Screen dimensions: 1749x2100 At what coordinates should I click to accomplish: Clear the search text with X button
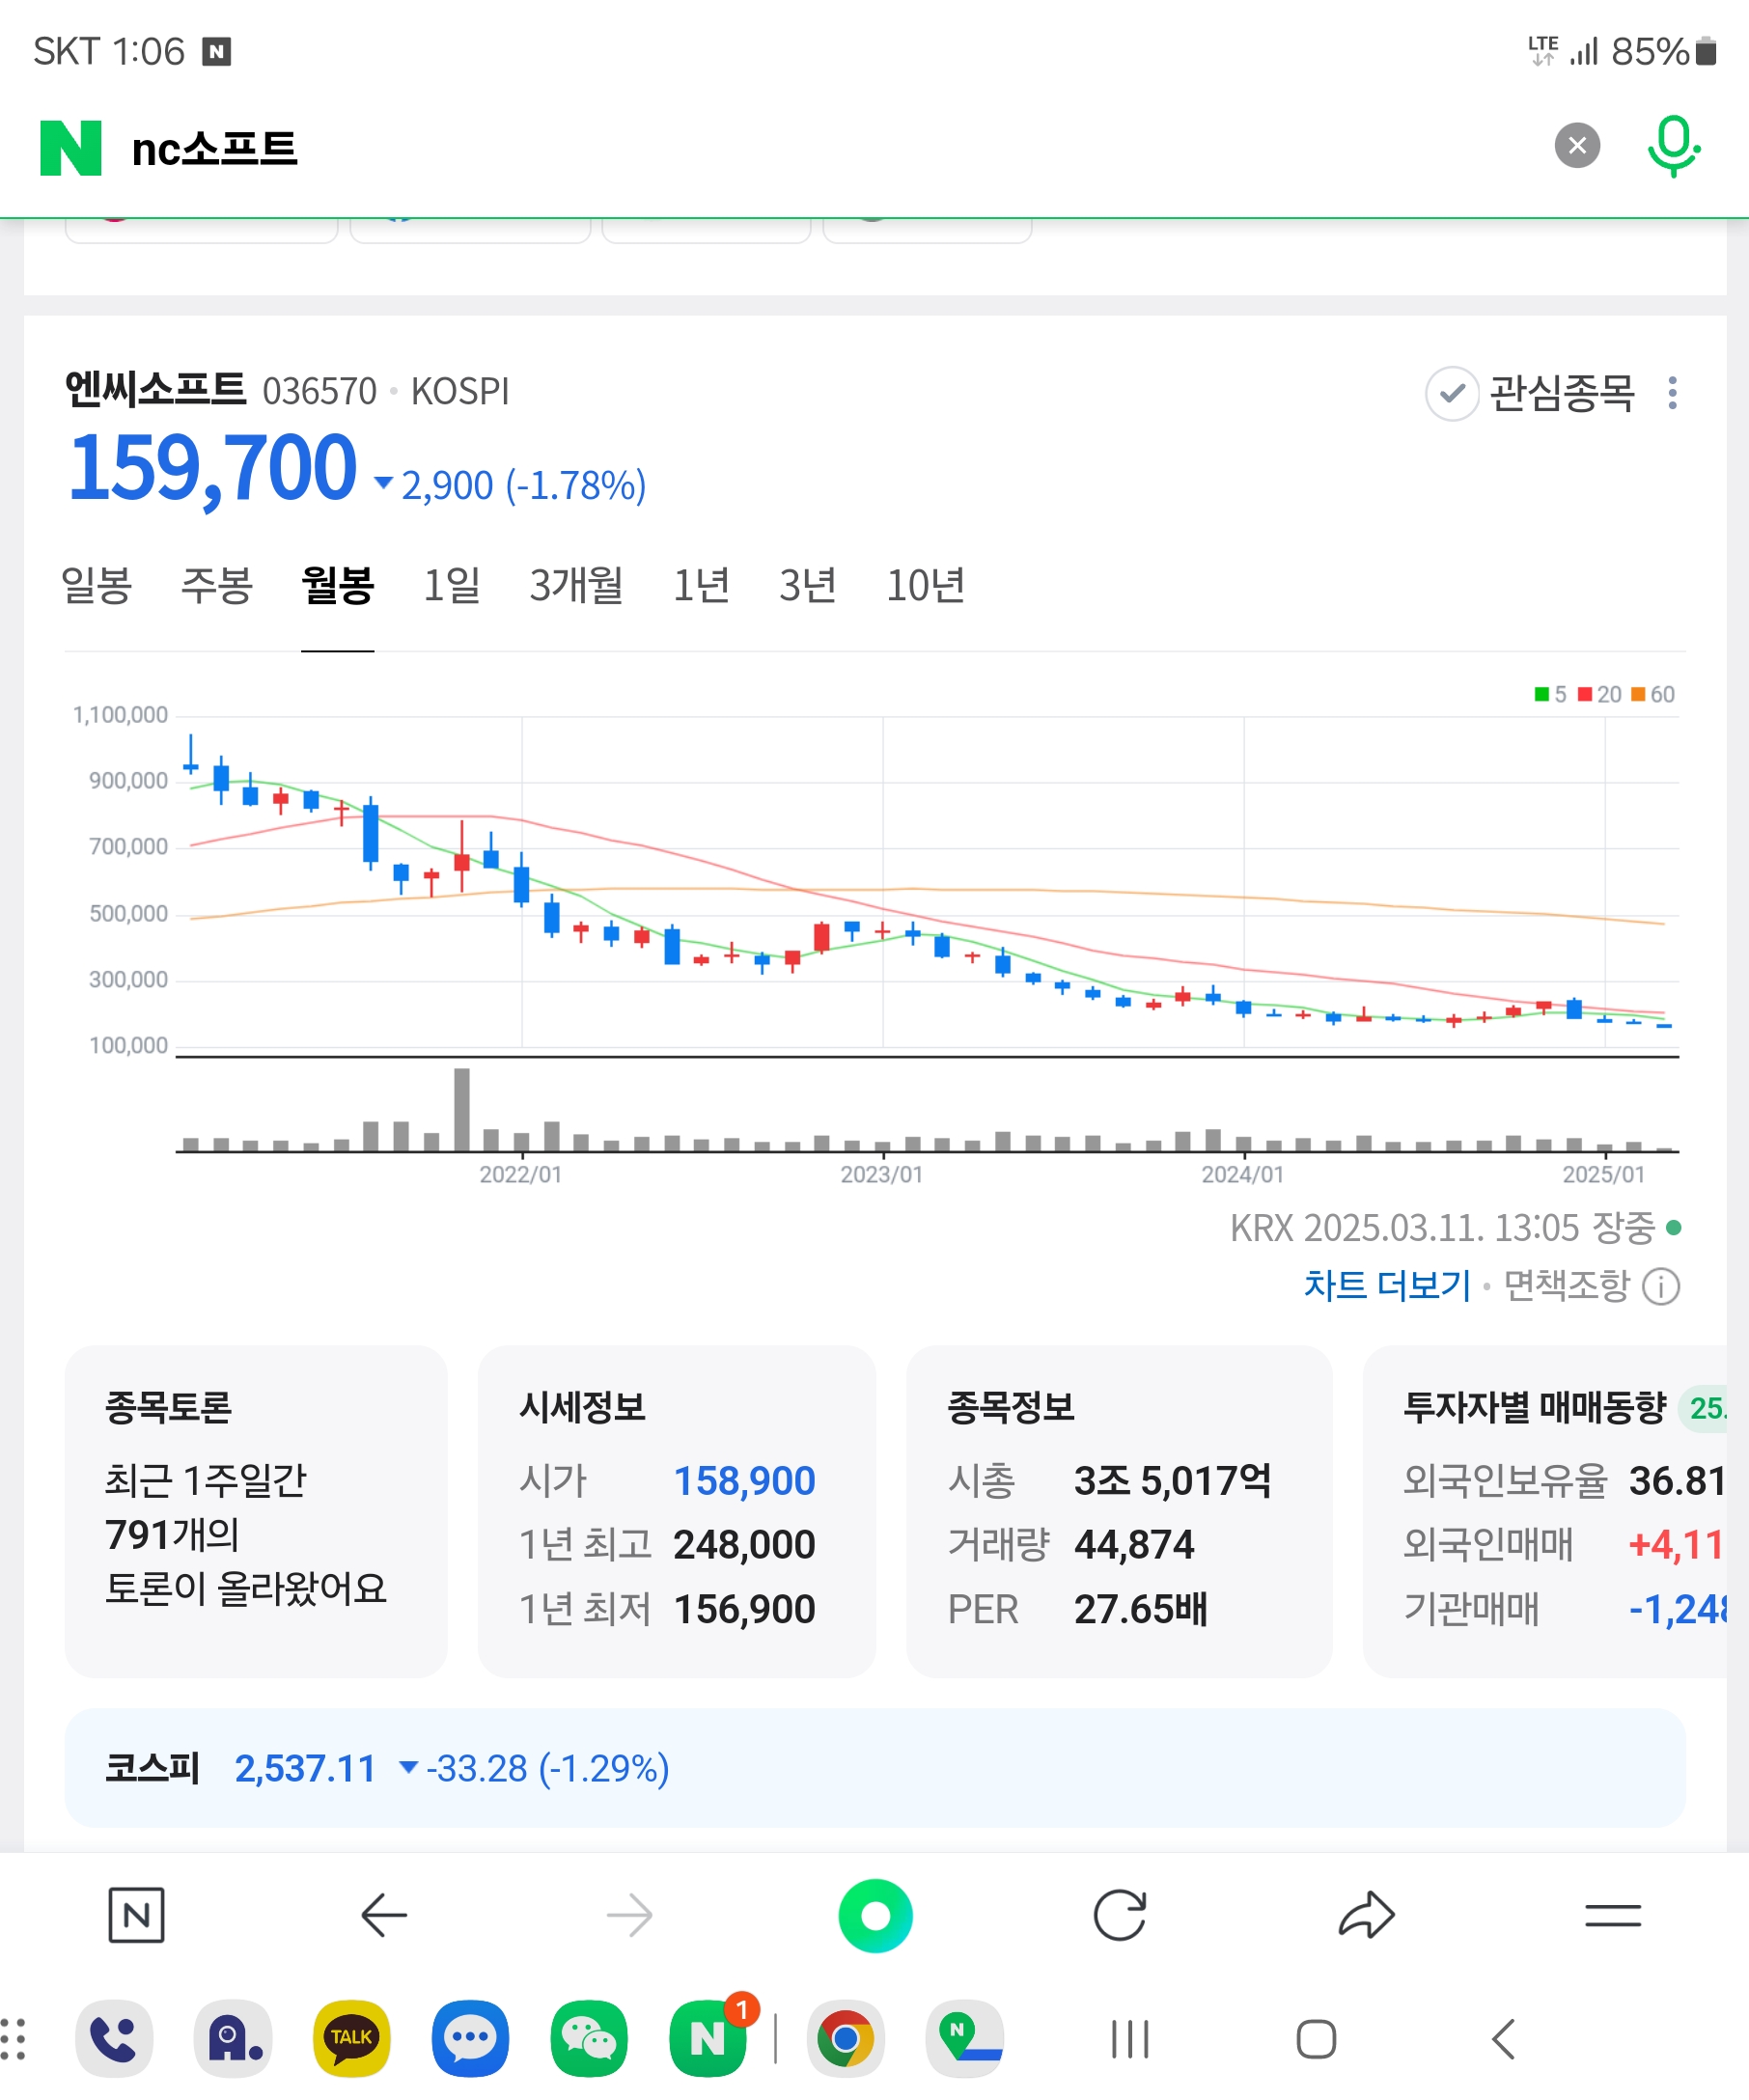pyautogui.click(x=1577, y=146)
